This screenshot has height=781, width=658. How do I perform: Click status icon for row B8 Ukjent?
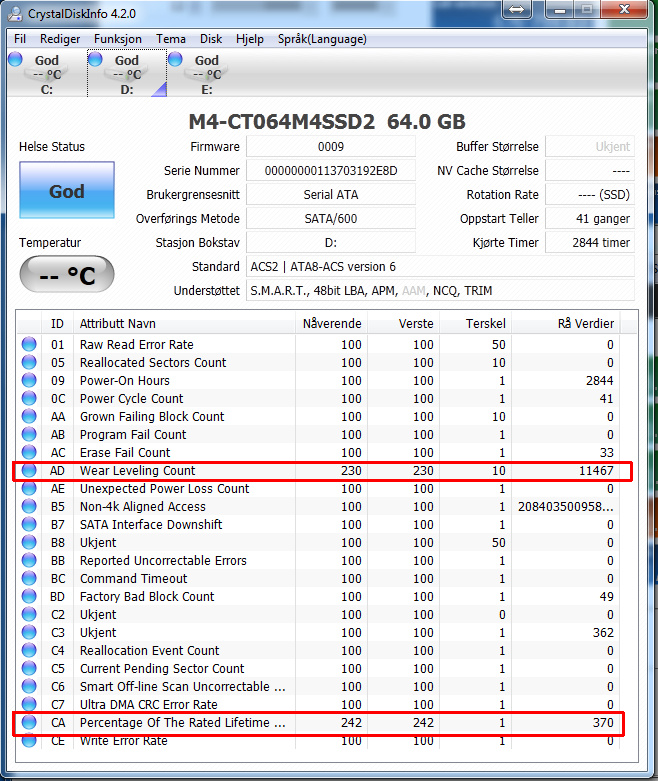coord(29,542)
